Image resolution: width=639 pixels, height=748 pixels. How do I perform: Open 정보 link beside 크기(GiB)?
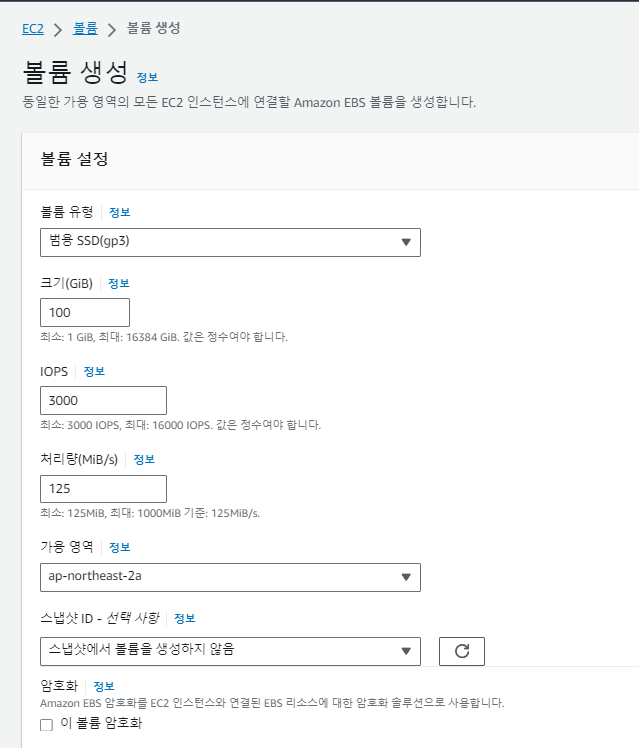119,283
